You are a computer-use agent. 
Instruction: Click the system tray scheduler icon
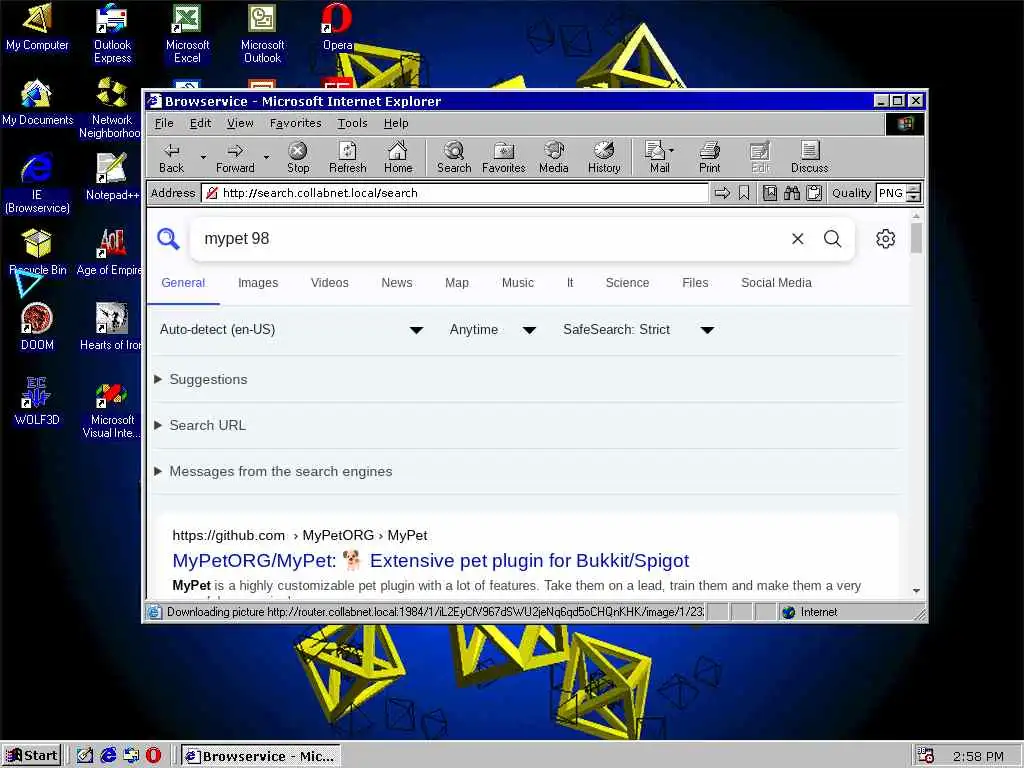point(925,756)
